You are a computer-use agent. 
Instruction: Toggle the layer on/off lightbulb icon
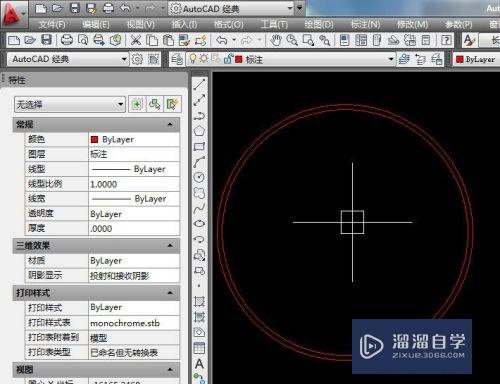coord(193,59)
